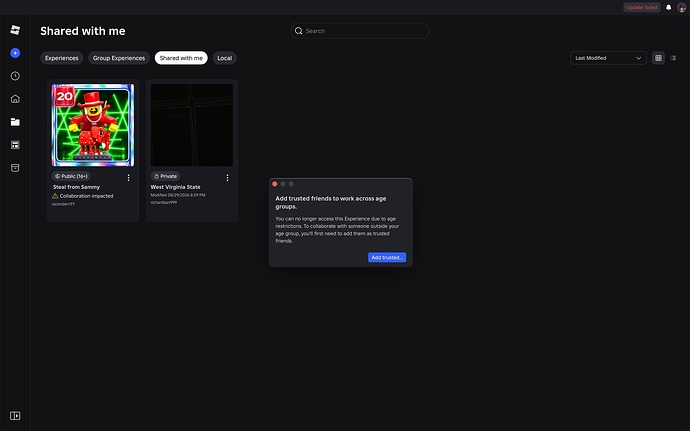This screenshot has width=690, height=431.
Task: Click the Public (16+) badge
Action: (x=71, y=176)
